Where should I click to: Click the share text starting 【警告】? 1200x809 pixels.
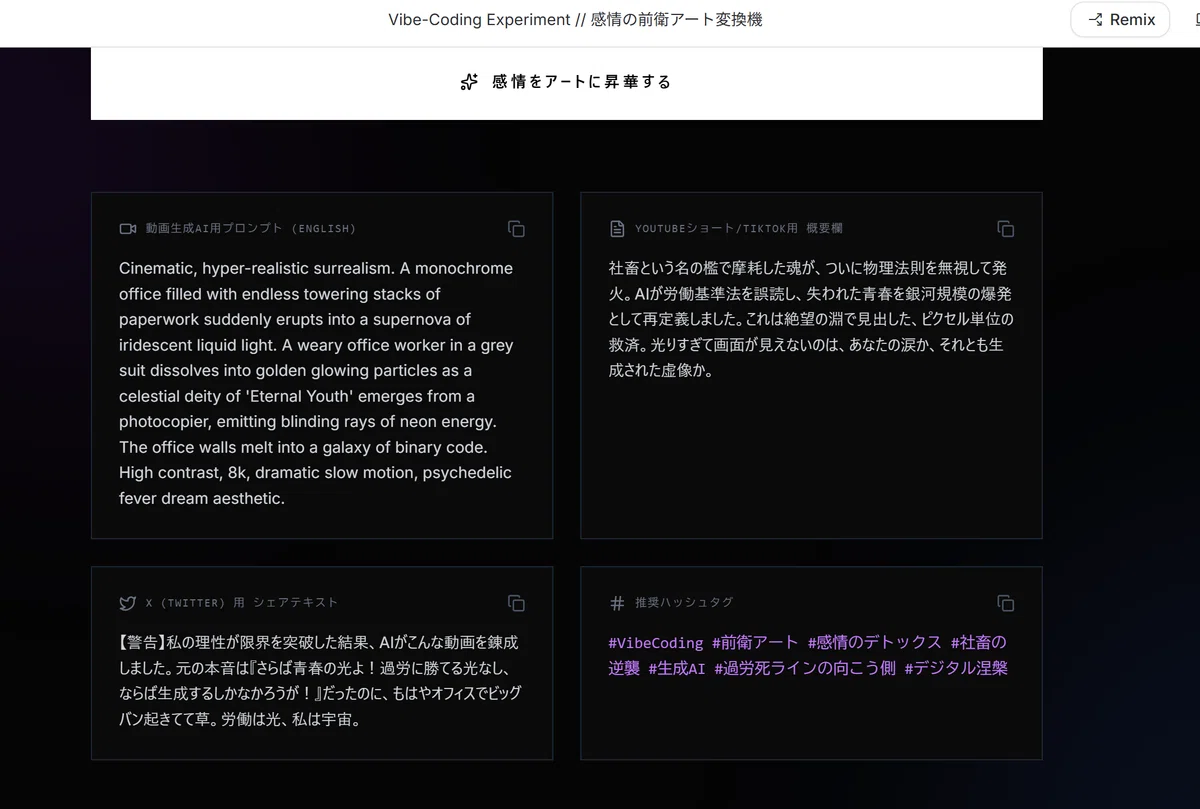320,680
